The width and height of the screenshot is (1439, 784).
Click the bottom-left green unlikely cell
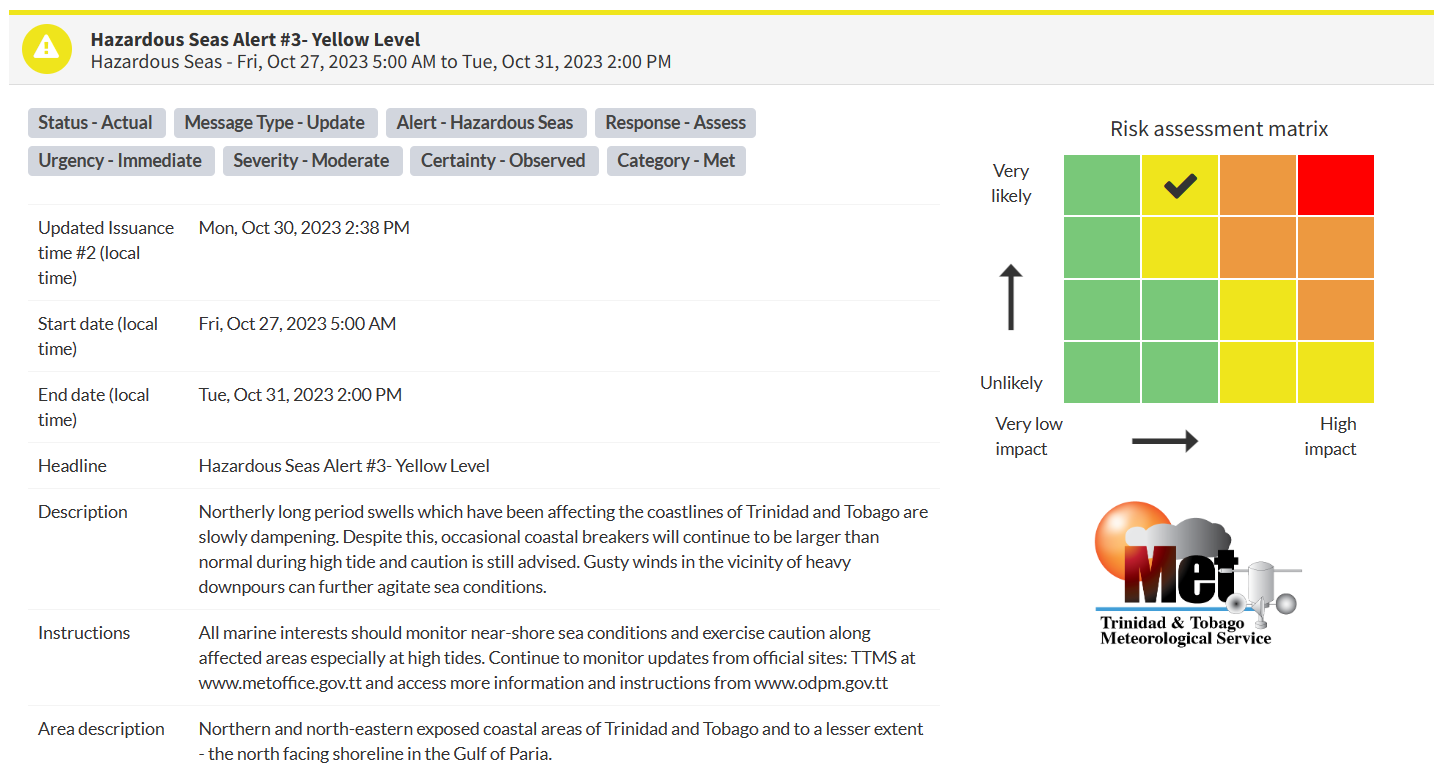pyautogui.click(x=1102, y=373)
